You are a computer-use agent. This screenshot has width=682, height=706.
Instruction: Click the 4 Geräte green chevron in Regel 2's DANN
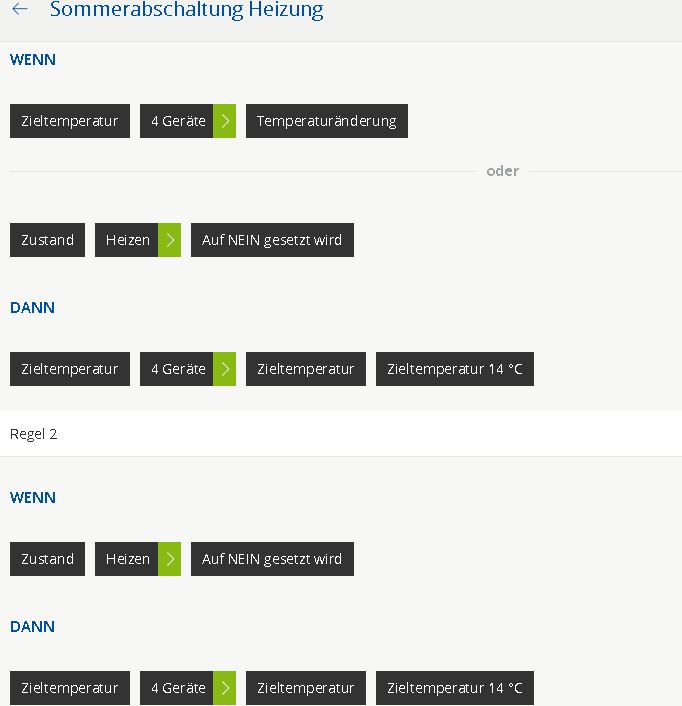(x=225, y=688)
